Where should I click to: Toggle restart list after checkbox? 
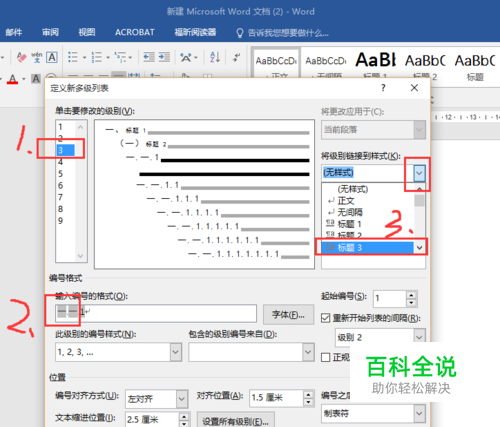325,318
